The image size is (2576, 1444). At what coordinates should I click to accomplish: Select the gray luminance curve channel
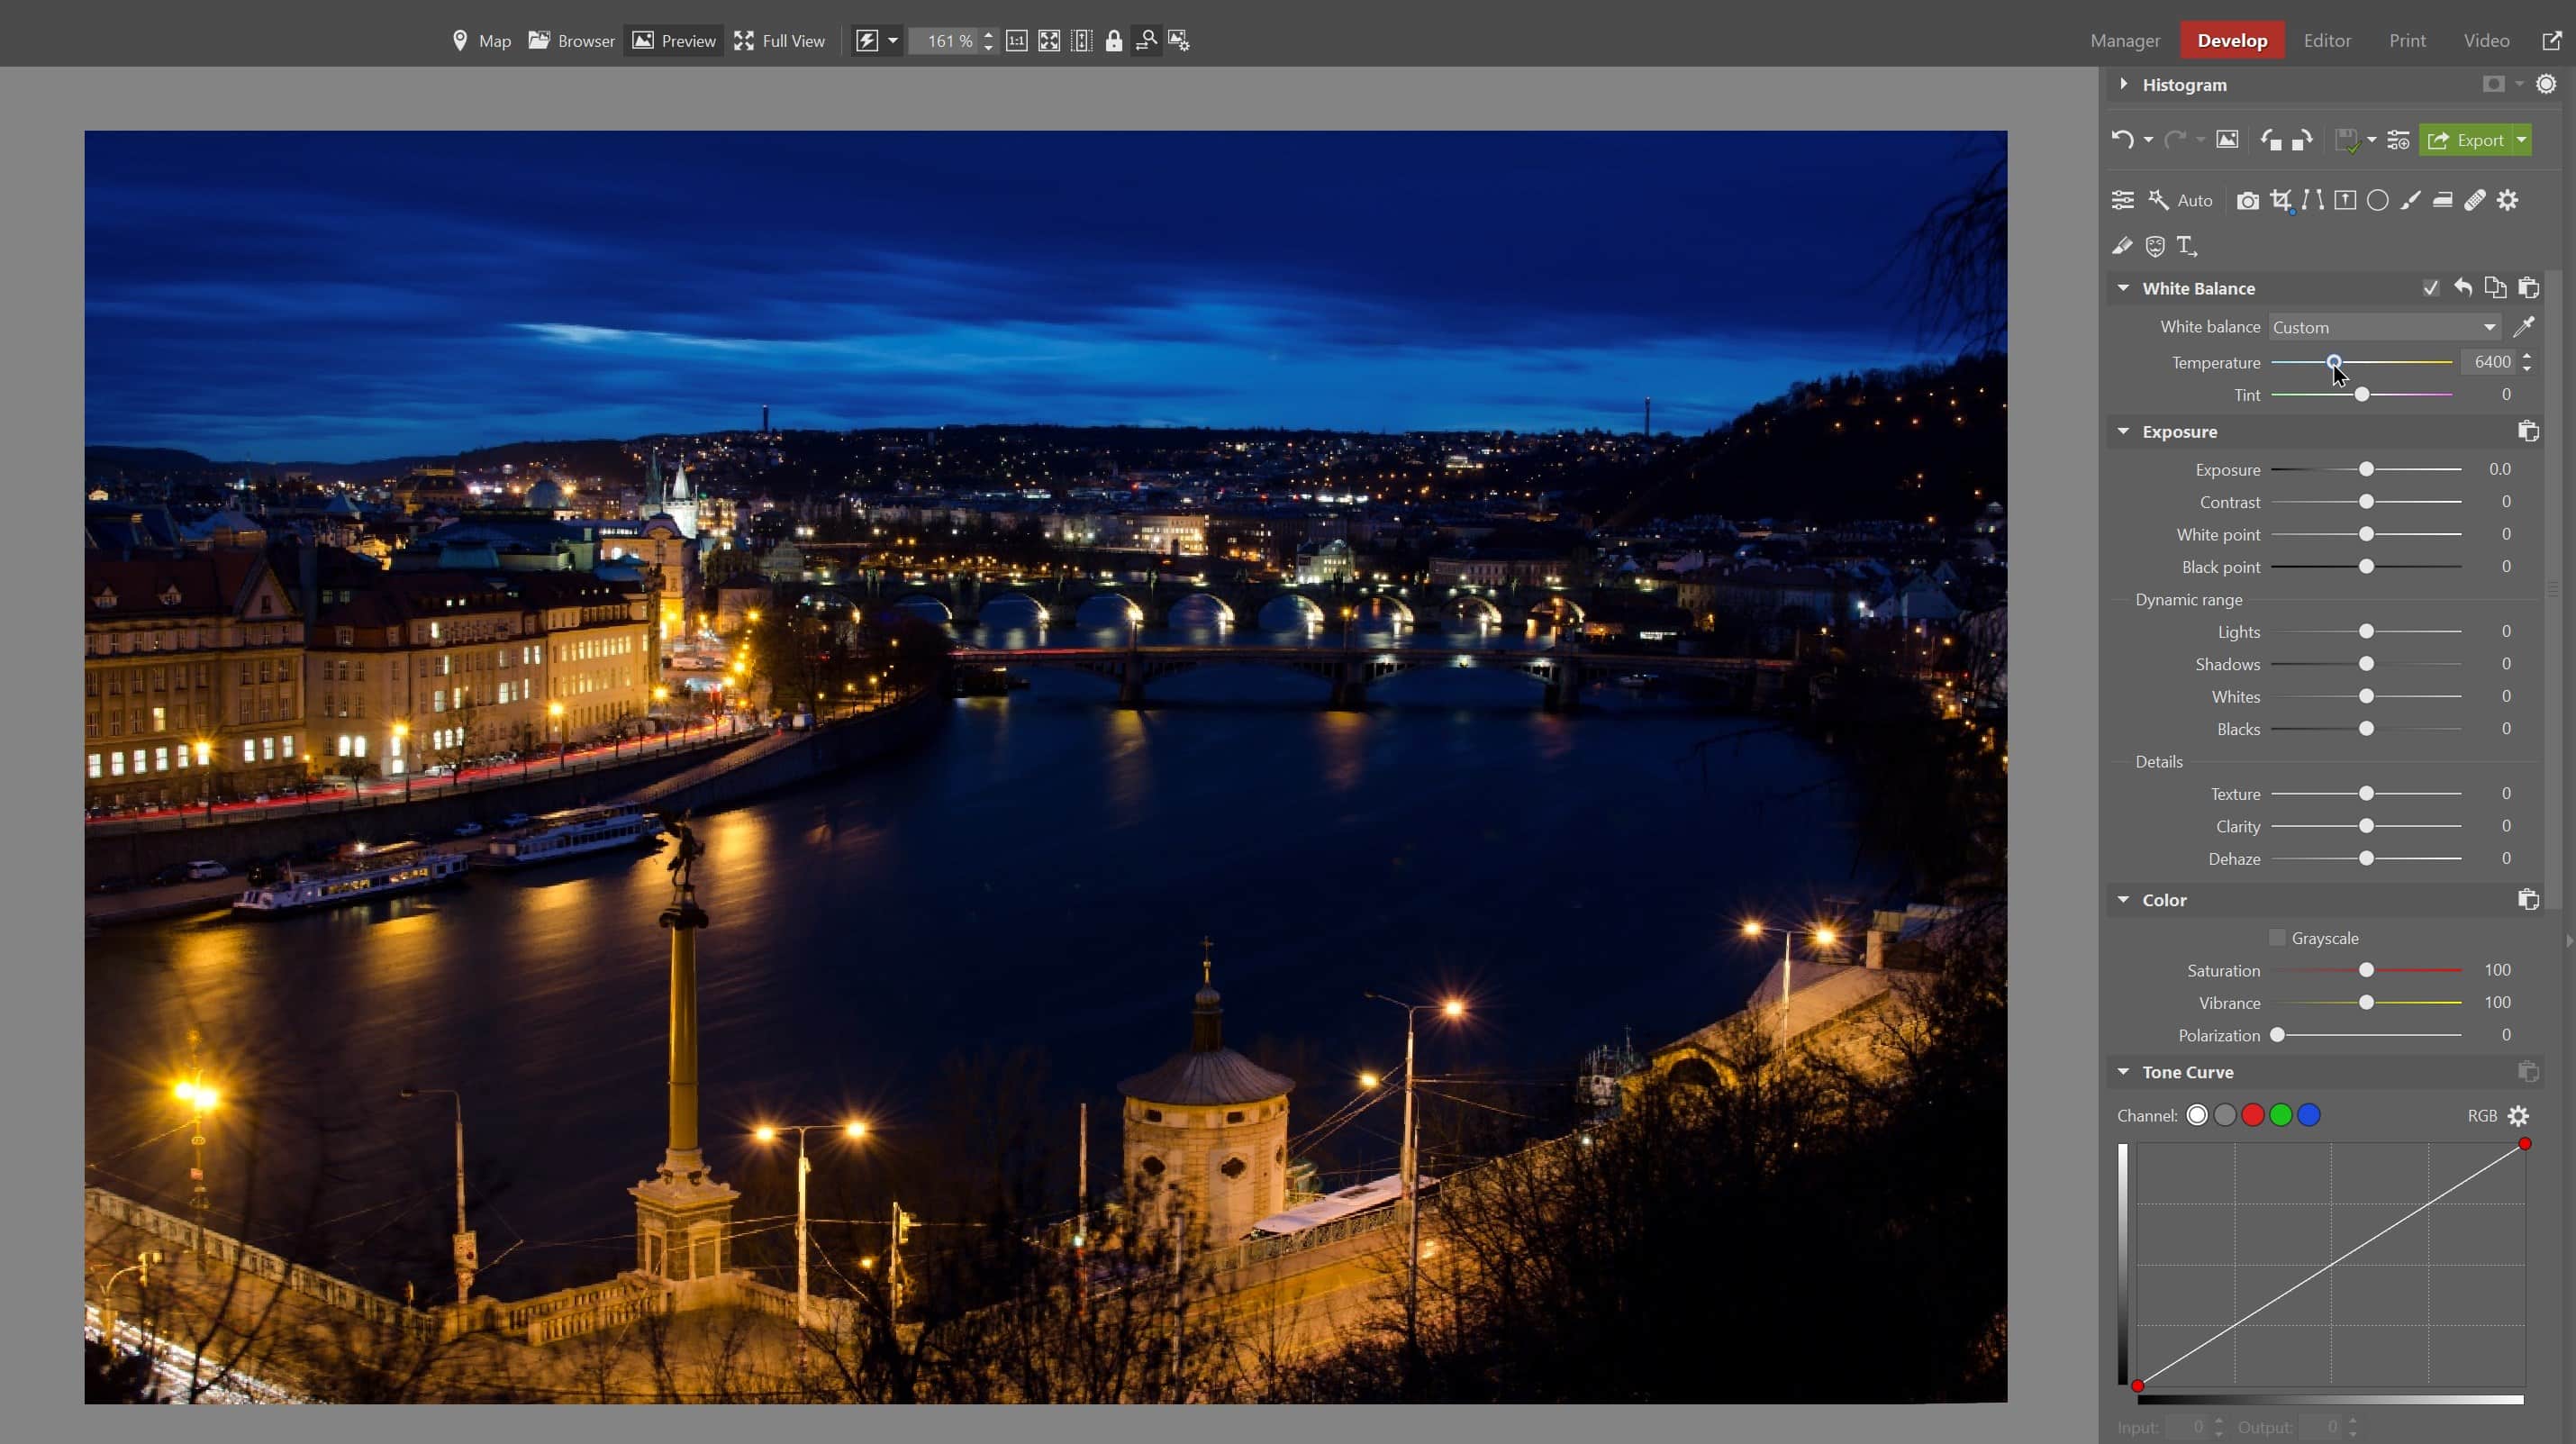click(x=2225, y=1115)
